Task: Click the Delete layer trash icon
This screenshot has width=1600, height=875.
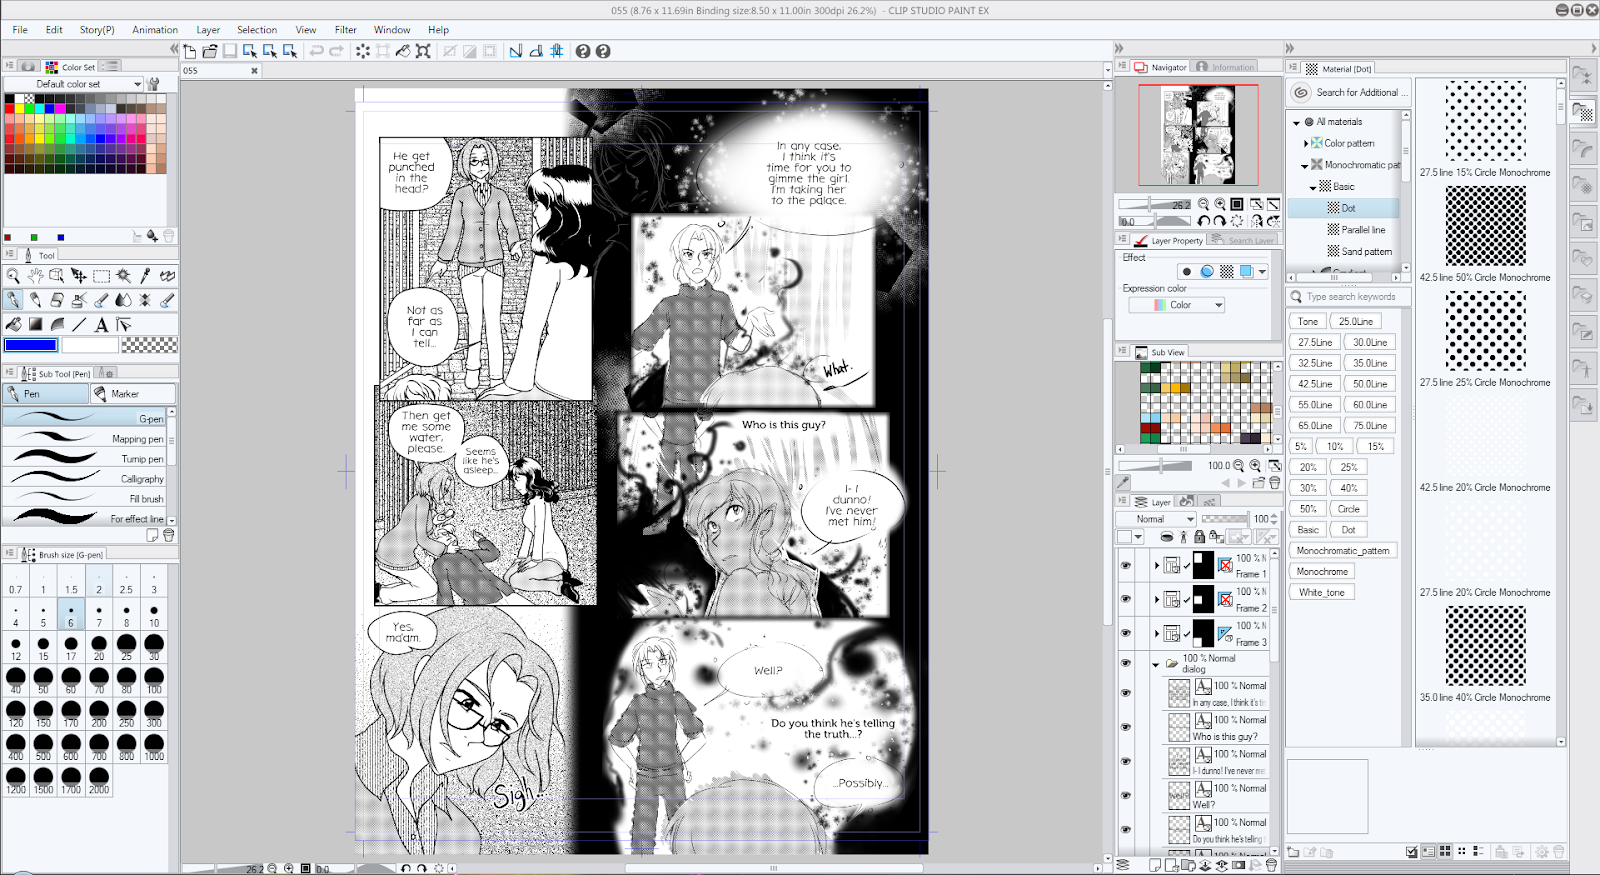Action: pos(1272,866)
